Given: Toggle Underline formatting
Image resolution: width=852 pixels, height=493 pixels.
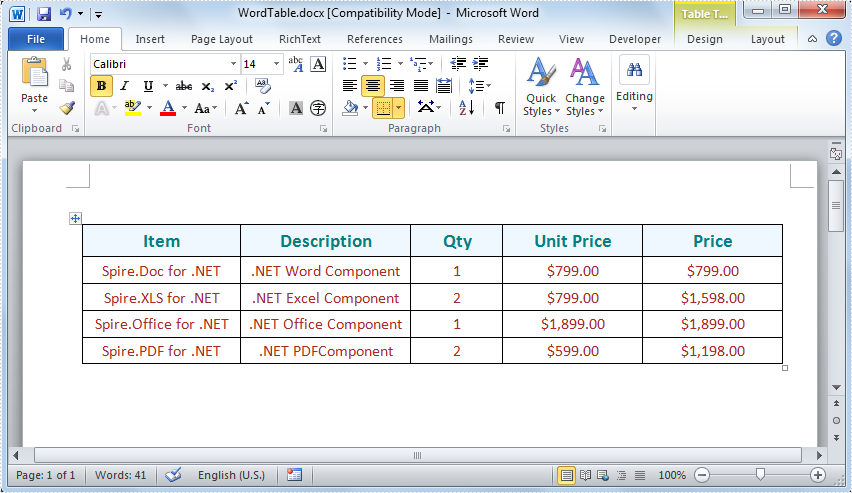Looking at the screenshot, I should pyautogui.click(x=148, y=86).
